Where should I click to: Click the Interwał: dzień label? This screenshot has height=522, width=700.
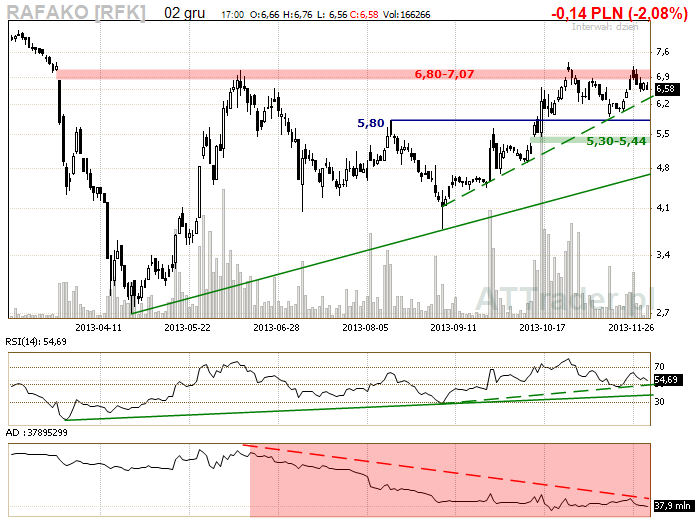[605, 27]
